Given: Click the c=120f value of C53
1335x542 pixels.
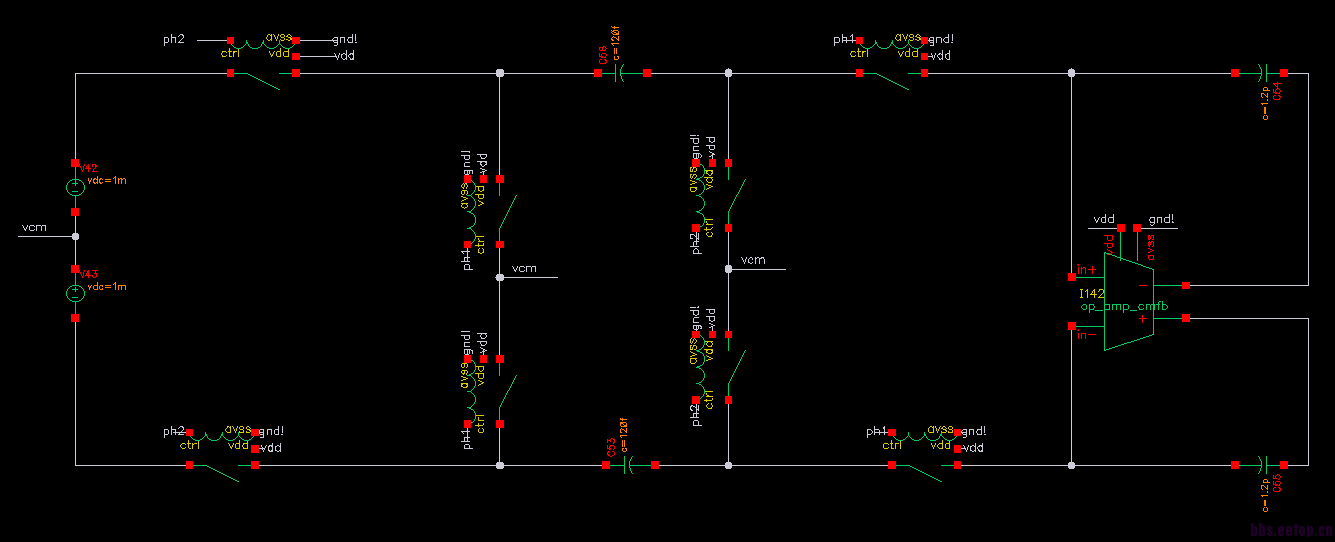Looking at the screenshot, I should (624, 435).
